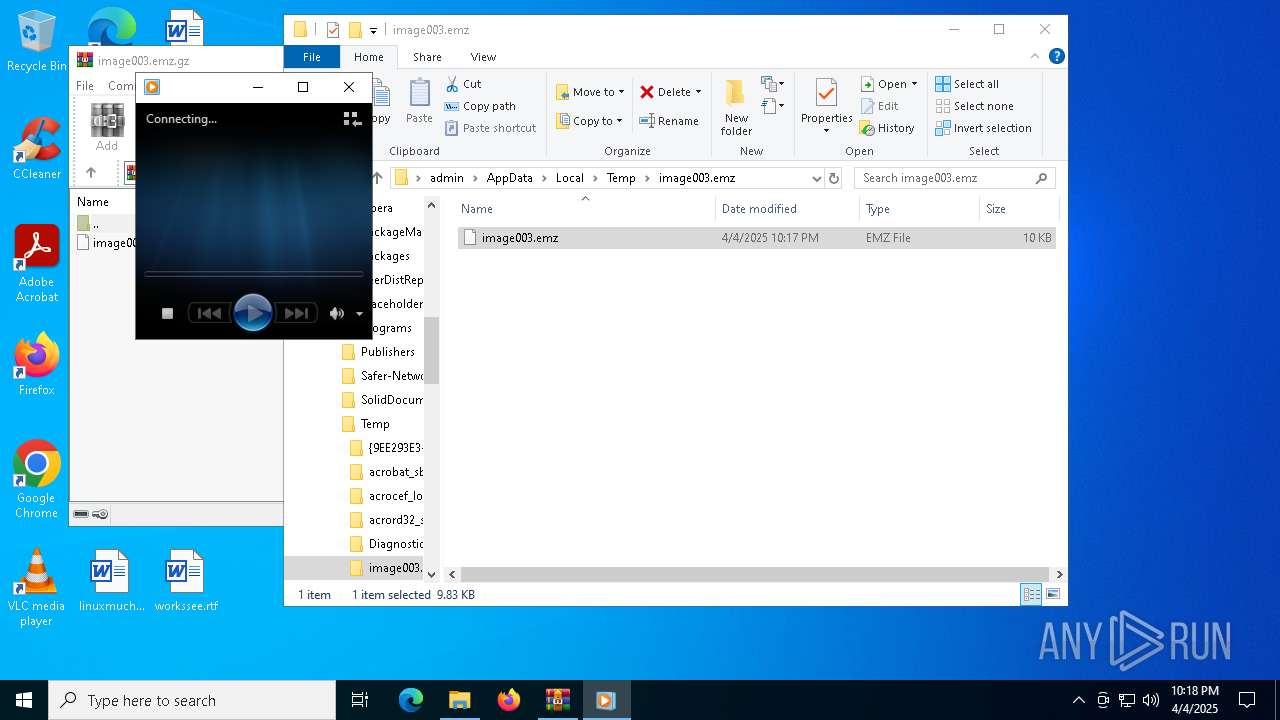Open Task View on taskbar
This screenshot has height=720, width=1280.
[x=360, y=700]
